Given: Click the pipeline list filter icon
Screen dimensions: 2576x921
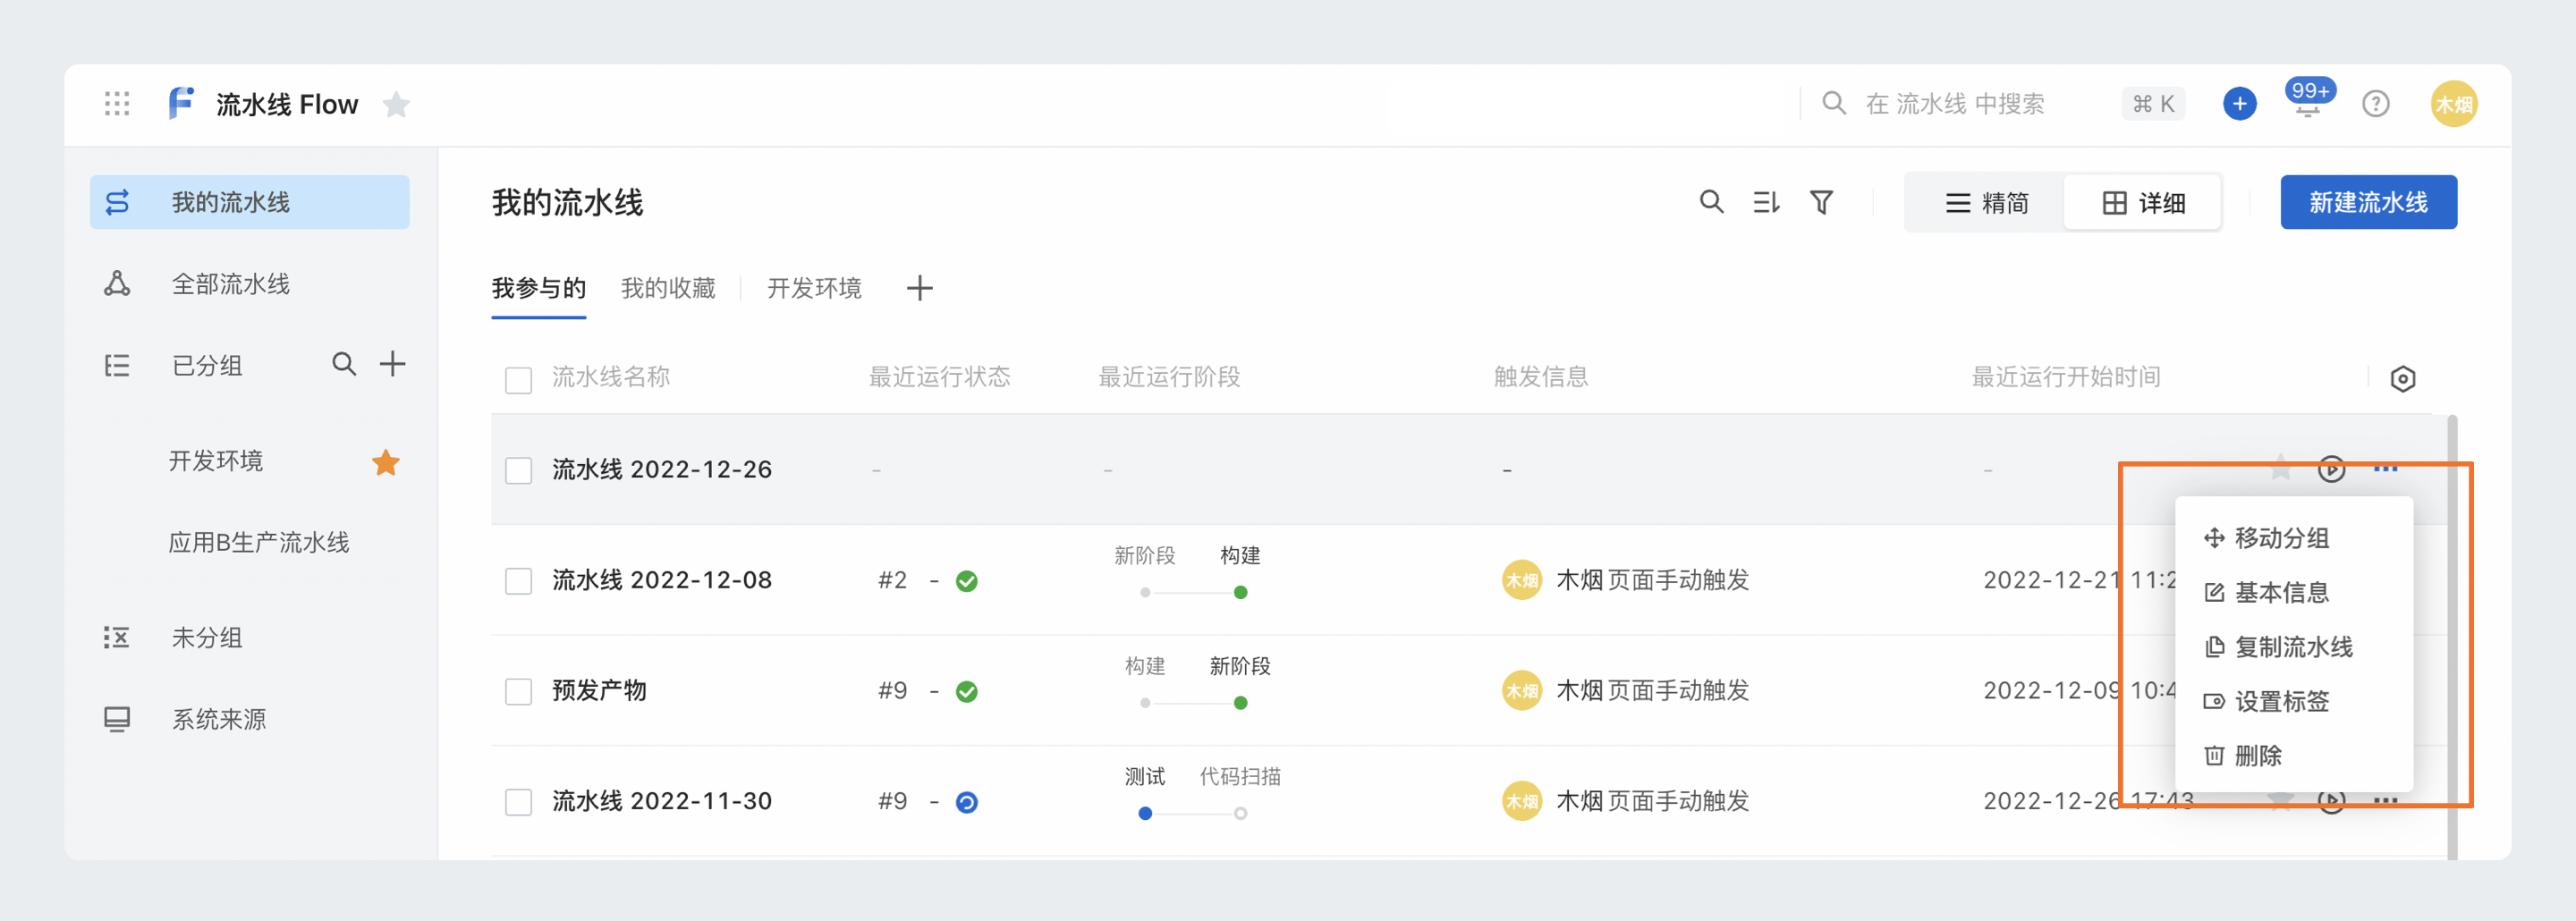Looking at the screenshot, I should coord(1821,203).
